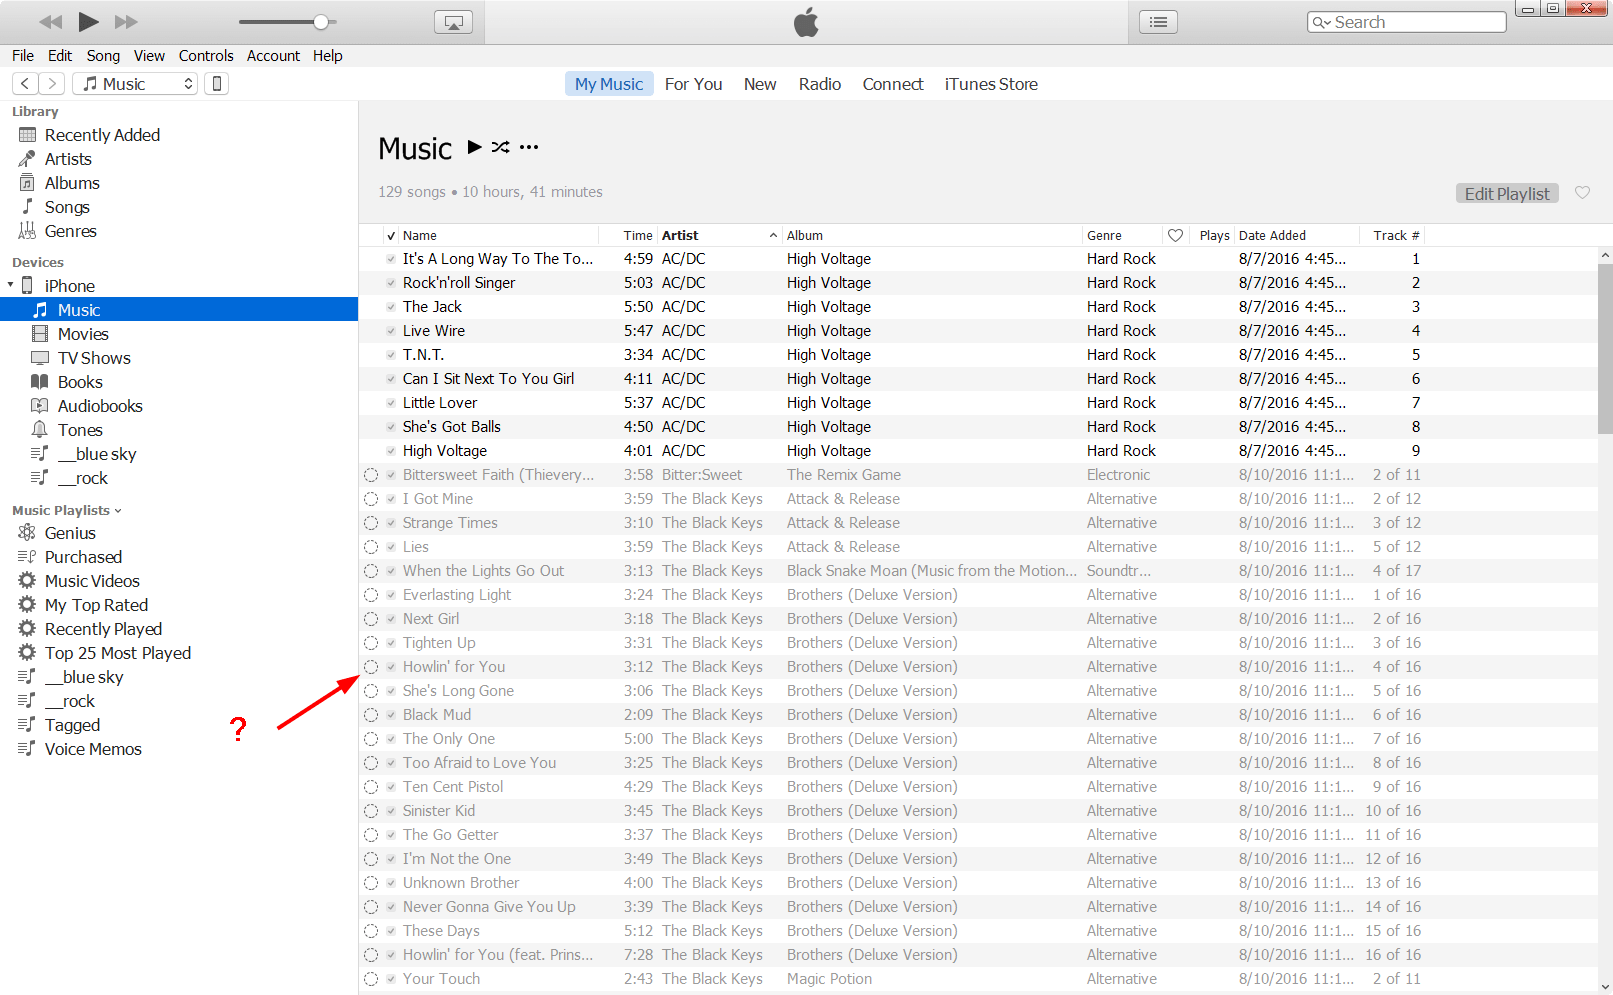Open Audiobooks under the iPhone device
This screenshot has height=995, width=1613.
pos(100,406)
